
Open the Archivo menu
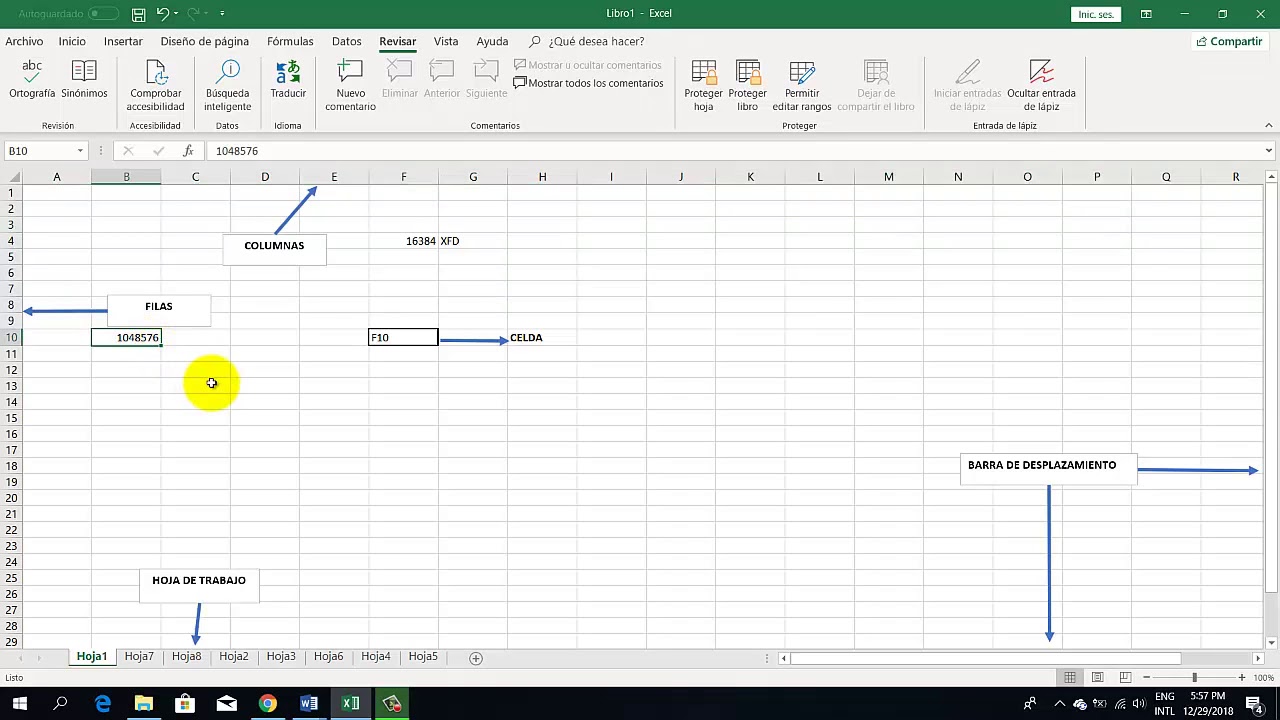[24, 42]
